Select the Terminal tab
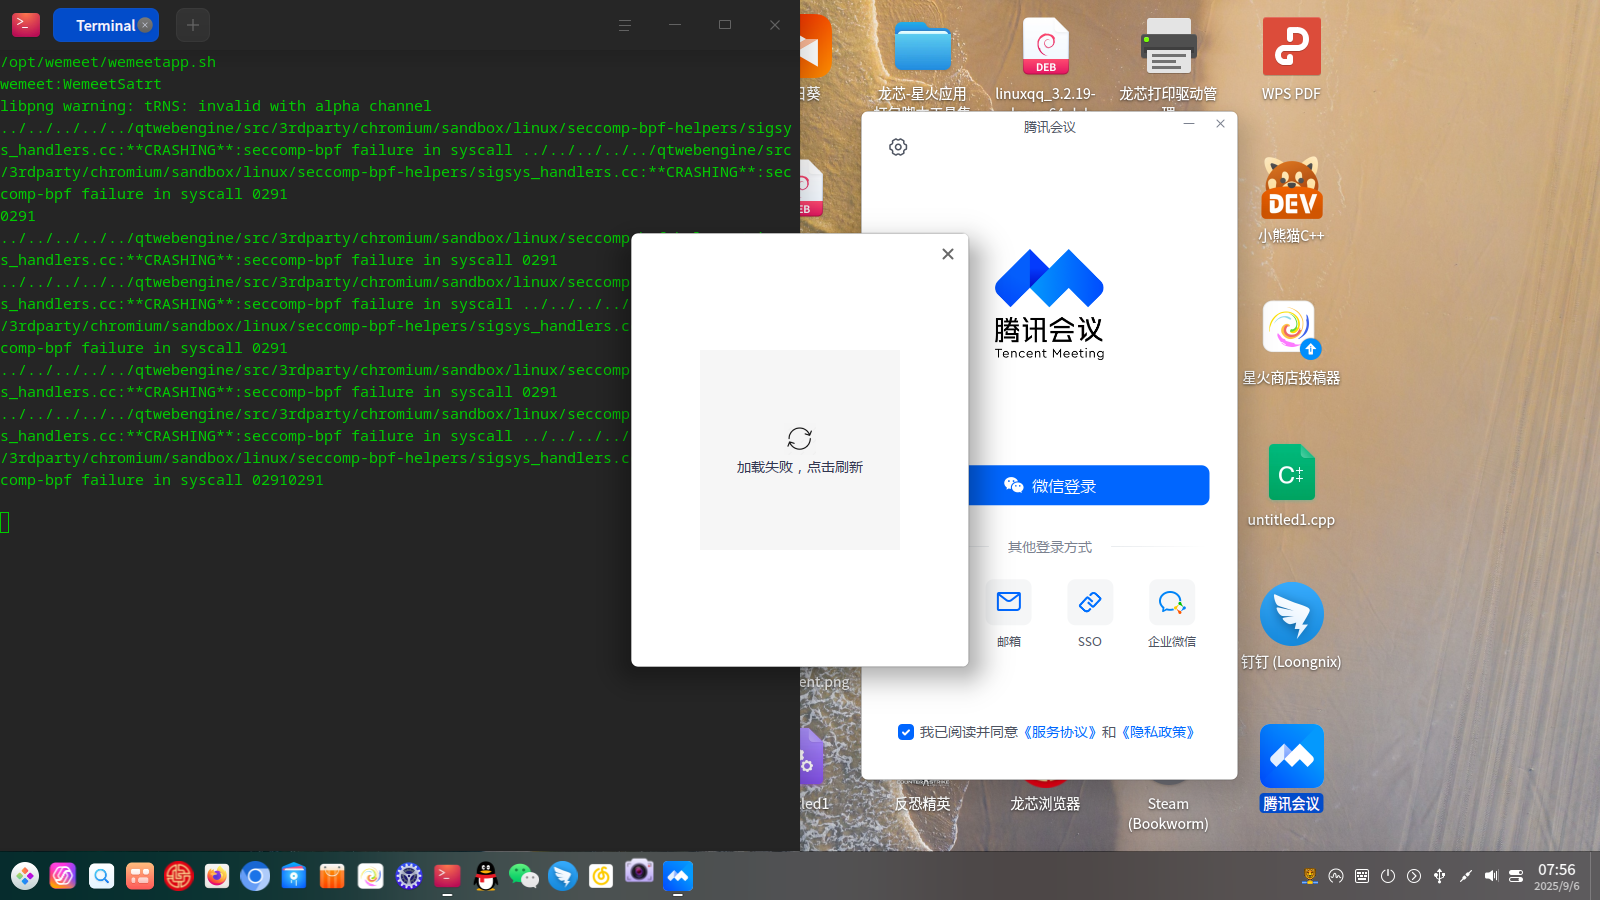1600x900 pixels. (105, 25)
